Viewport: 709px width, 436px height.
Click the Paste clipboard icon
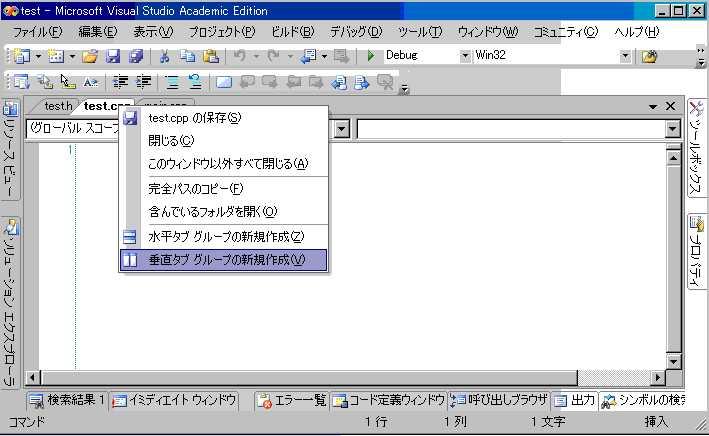tap(210, 56)
